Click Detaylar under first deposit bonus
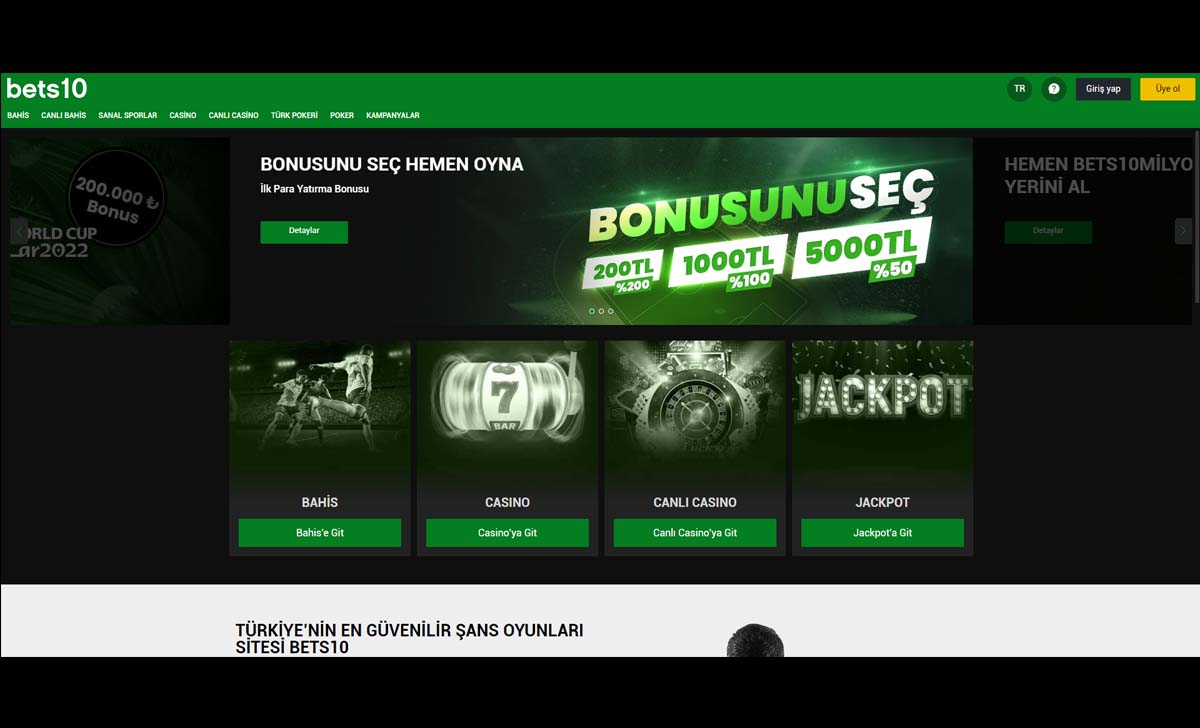Image resolution: width=1200 pixels, height=728 pixels. pos(304,231)
